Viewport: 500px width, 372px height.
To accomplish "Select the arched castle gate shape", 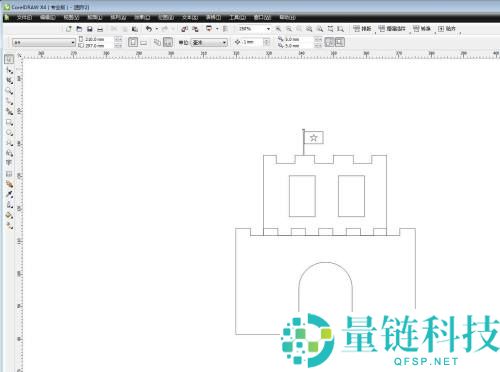I will (x=325, y=287).
